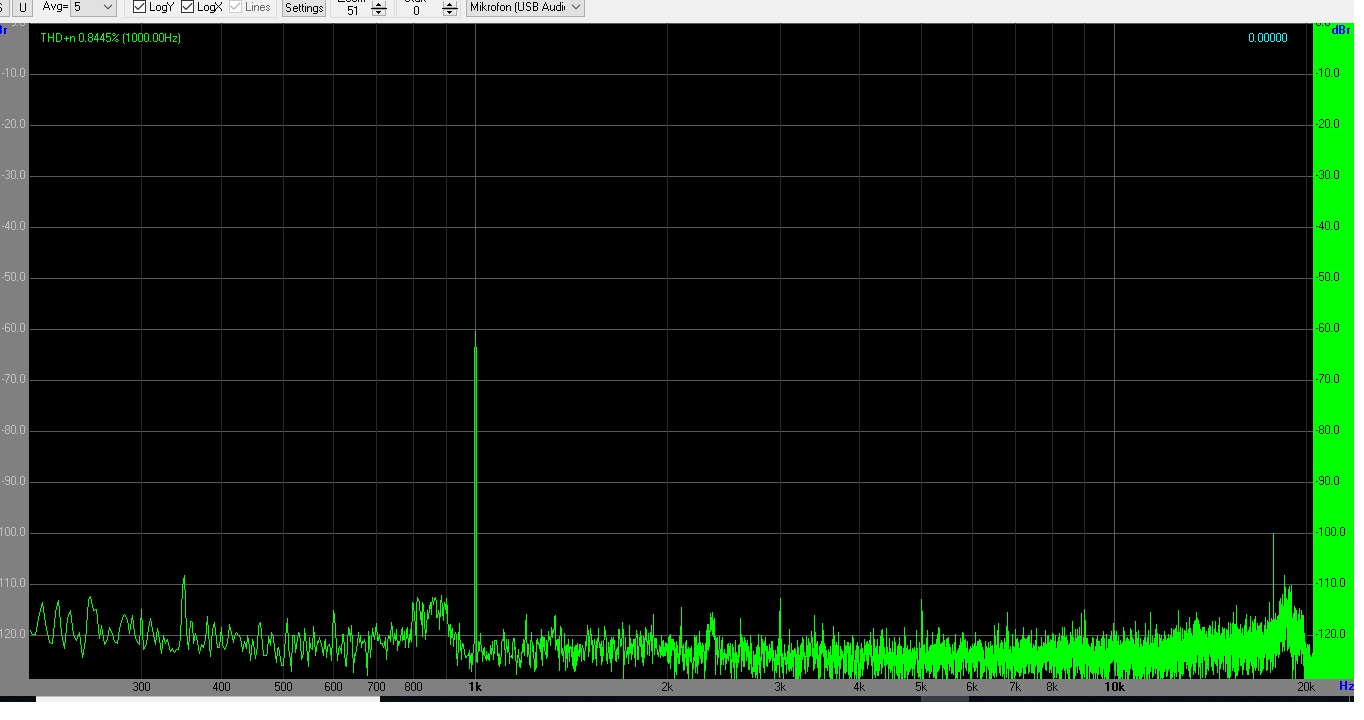Viewport: 1364px width, 720px height.
Task: Click the 1k frequency axis label
Action: [x=475, y=687]
